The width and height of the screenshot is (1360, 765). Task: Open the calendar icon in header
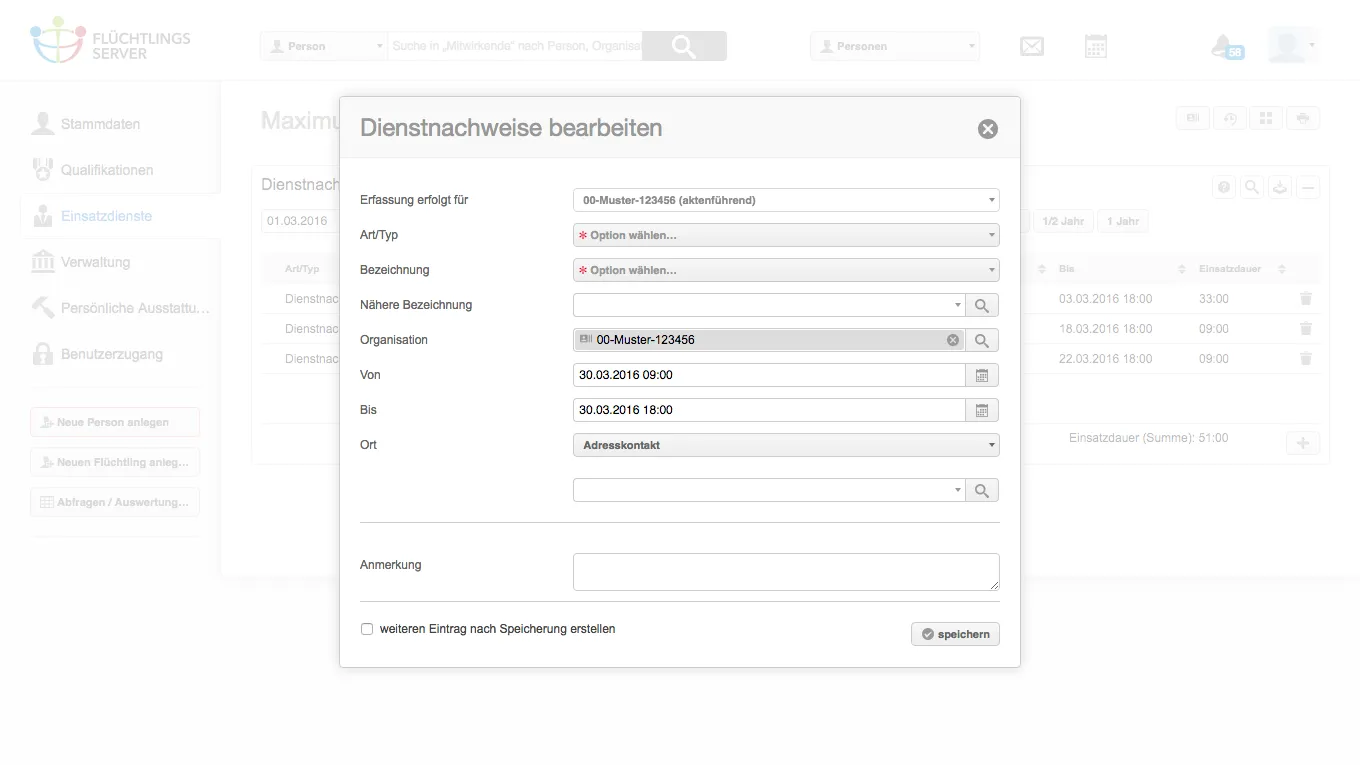[1096, 46]
